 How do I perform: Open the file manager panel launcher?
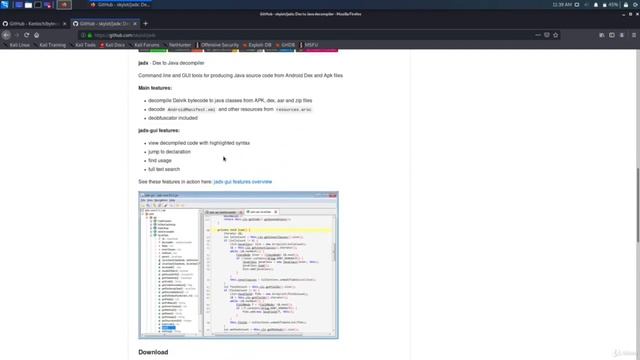[x=28, y=5]
